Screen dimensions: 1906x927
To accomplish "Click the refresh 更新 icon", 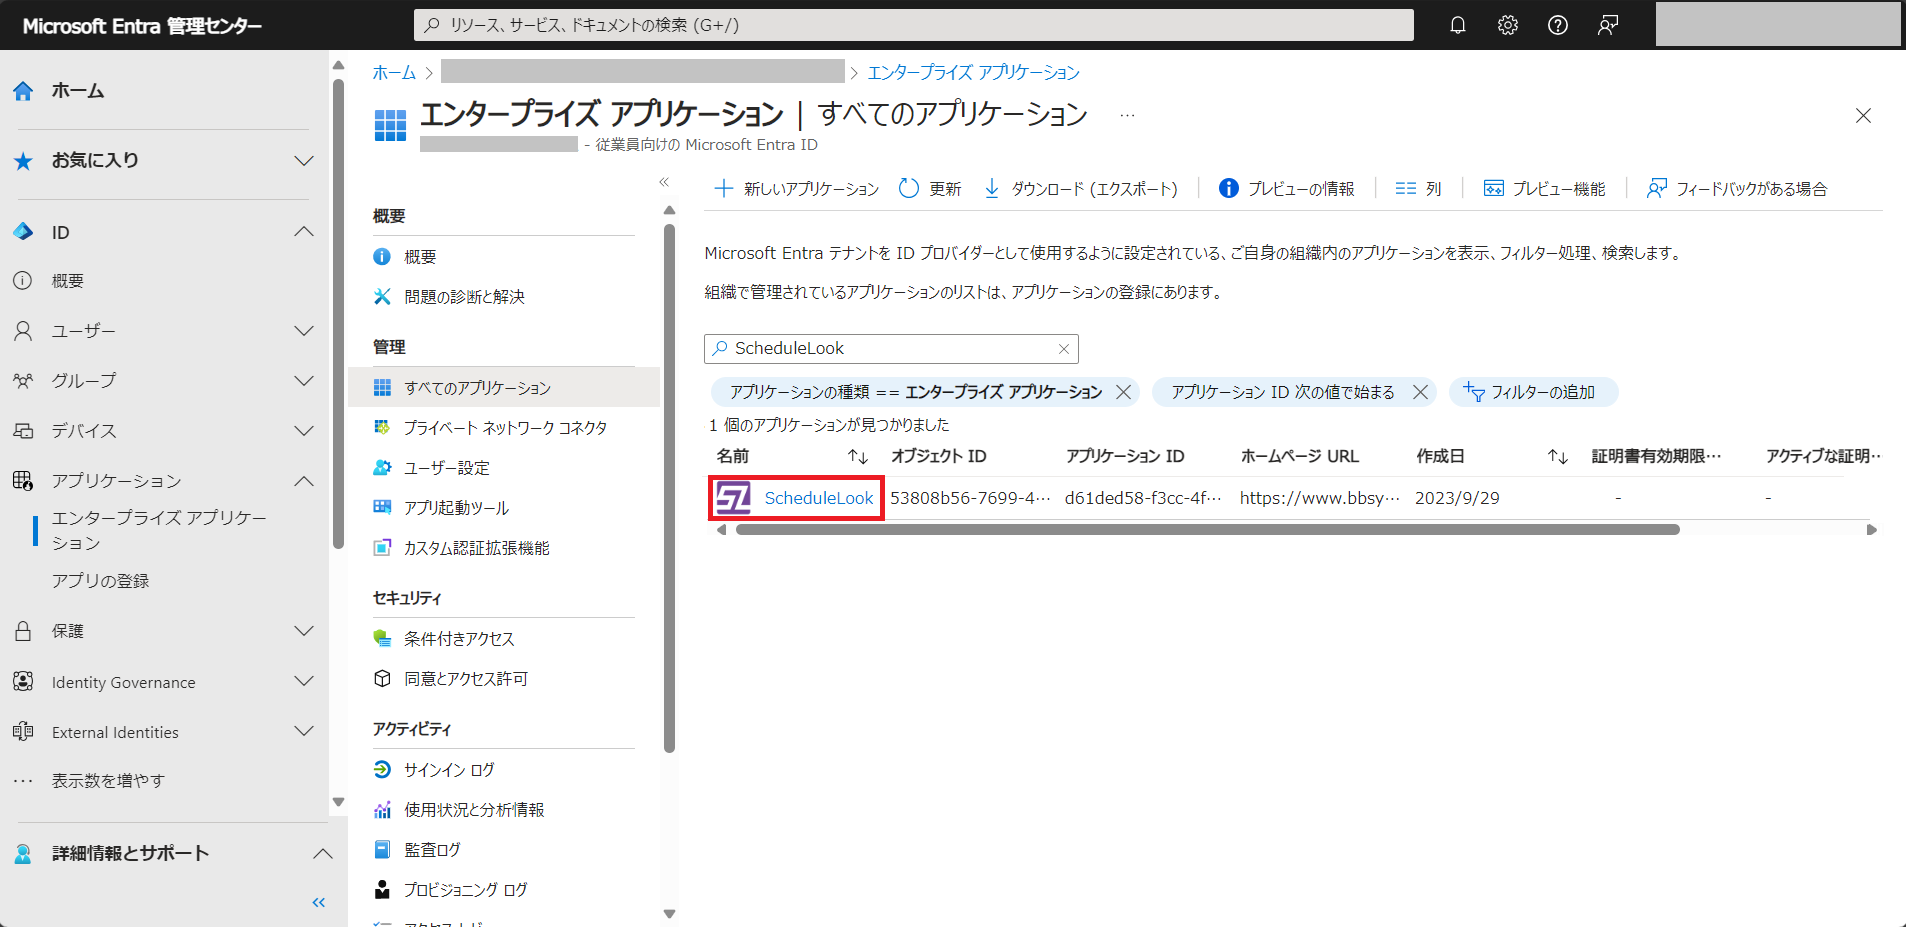I will click(x=908, y=188).
